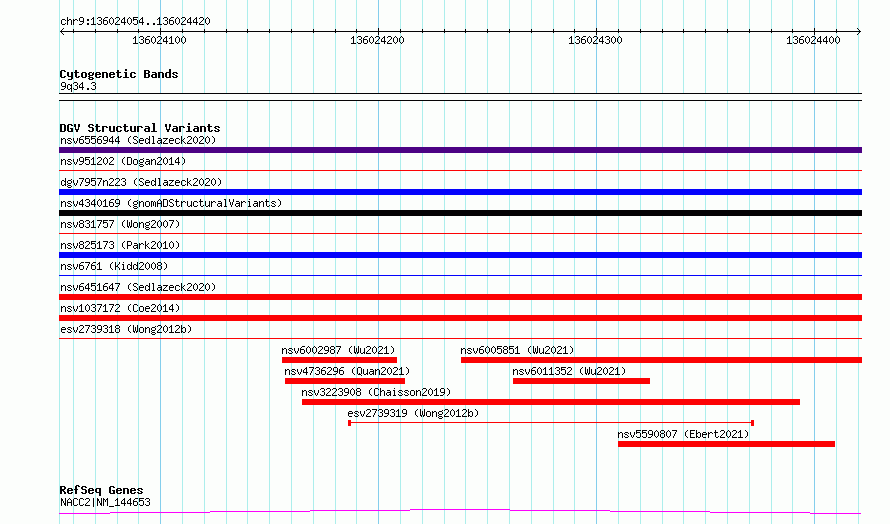Image resolution: width=890 pixels, height=524 pixels.
Task: Click the nsv825173 (Park2010) blue variant bar
Action: 460,255
